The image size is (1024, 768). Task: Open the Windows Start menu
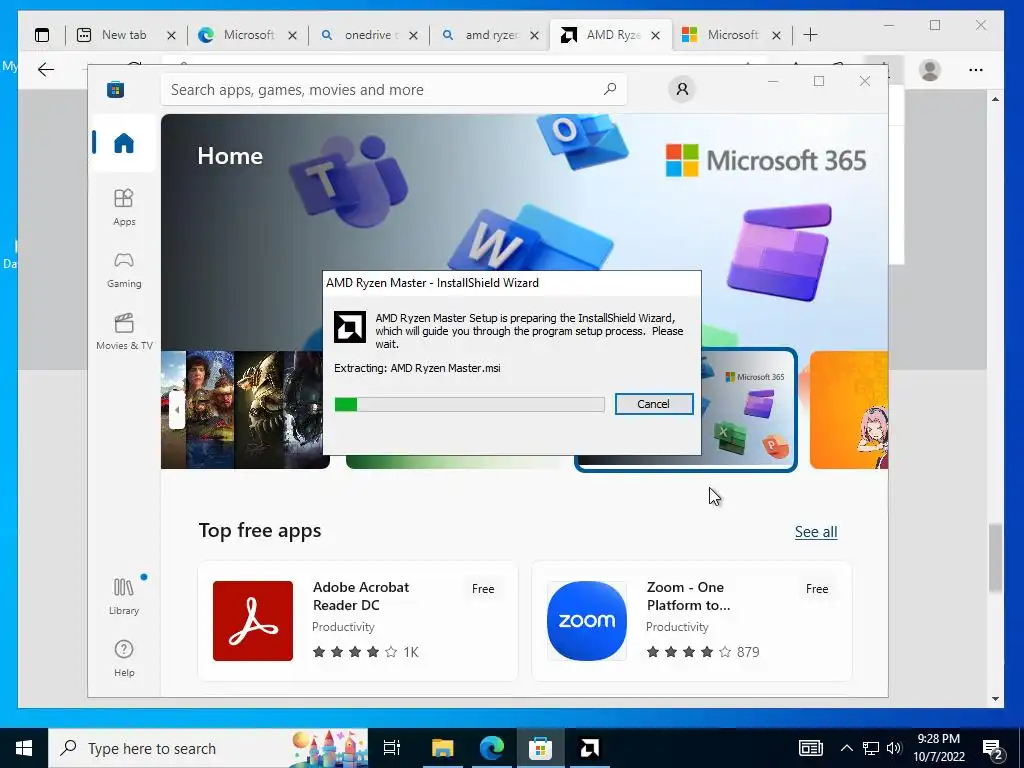coord(24,748)
